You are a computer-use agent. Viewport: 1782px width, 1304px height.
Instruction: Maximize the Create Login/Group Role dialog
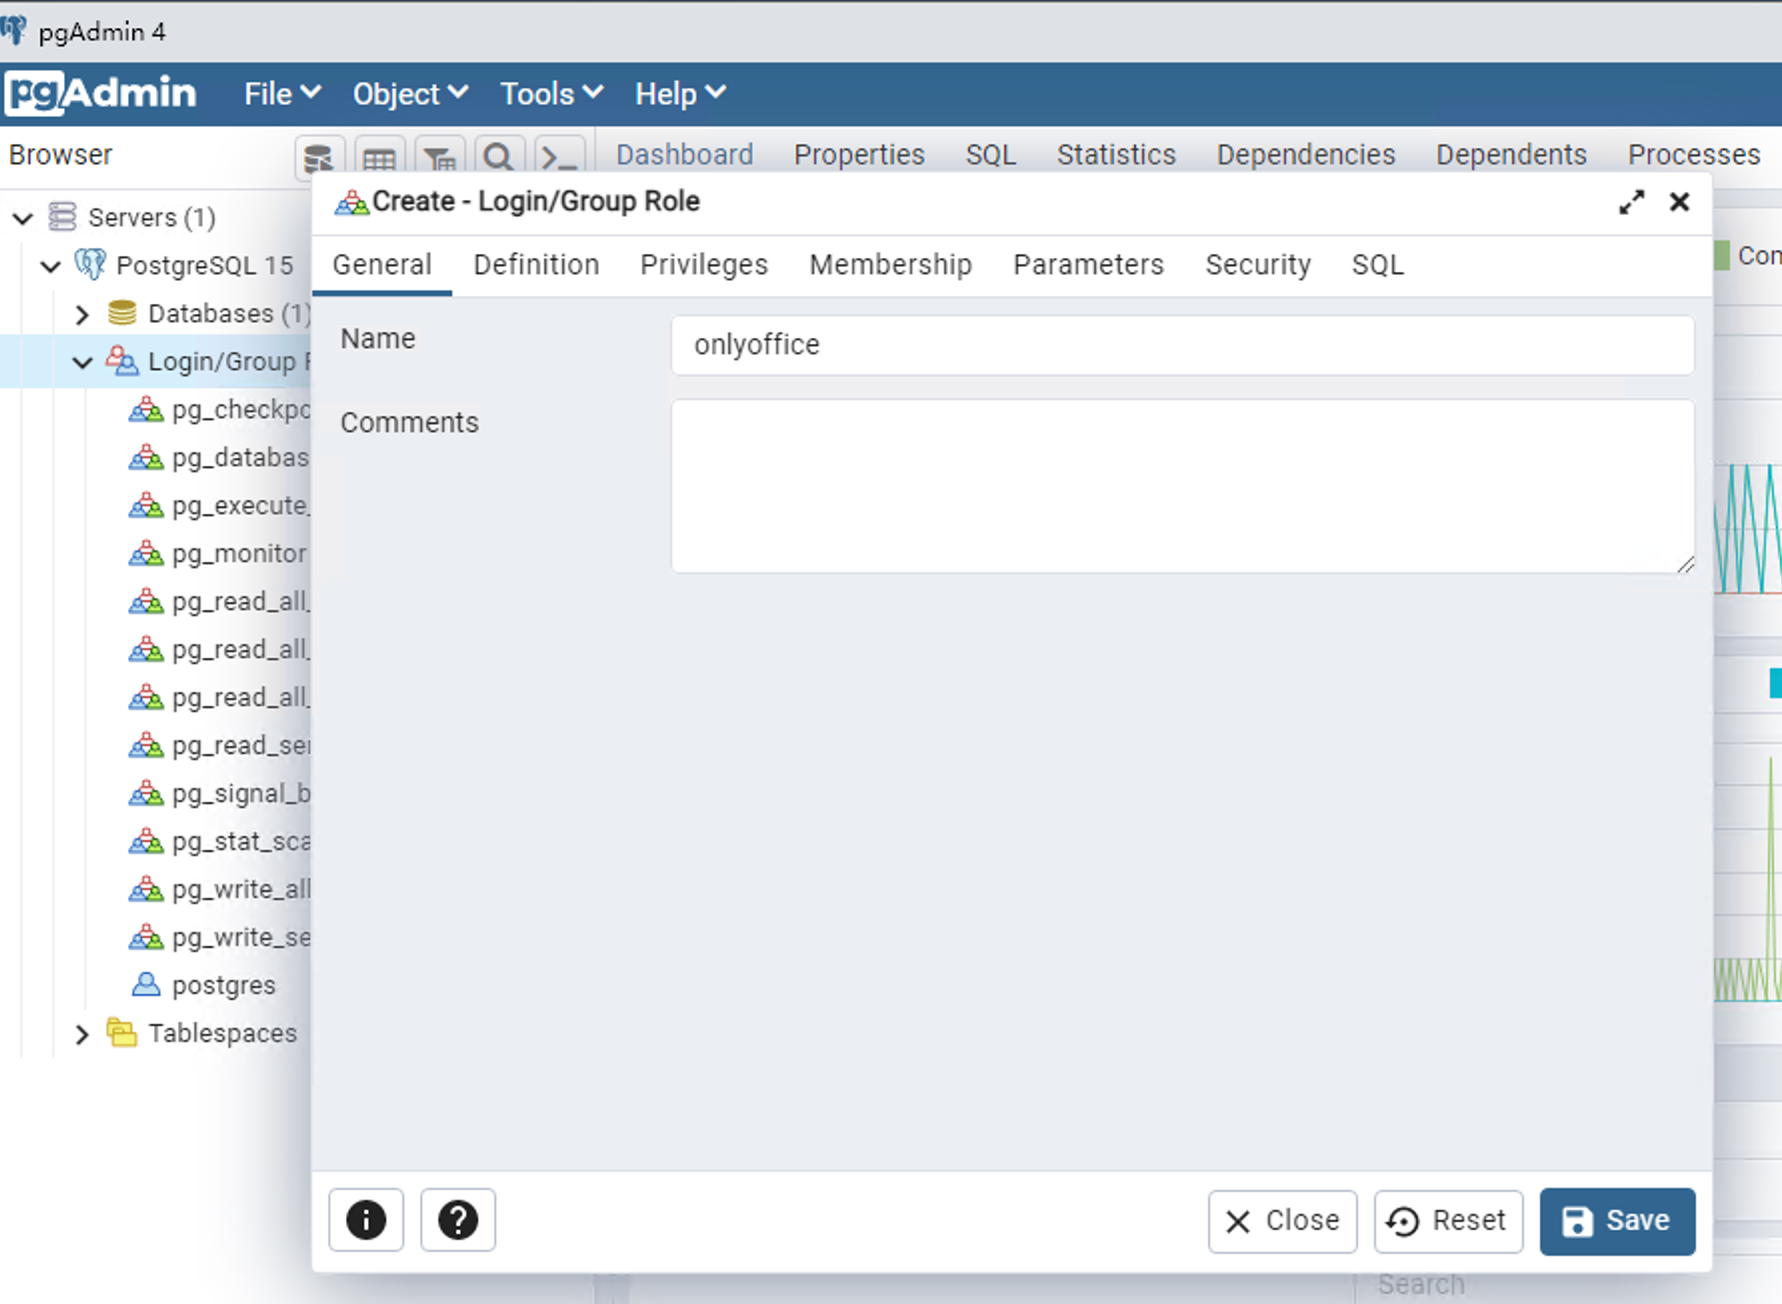(x=1631, y=202)
